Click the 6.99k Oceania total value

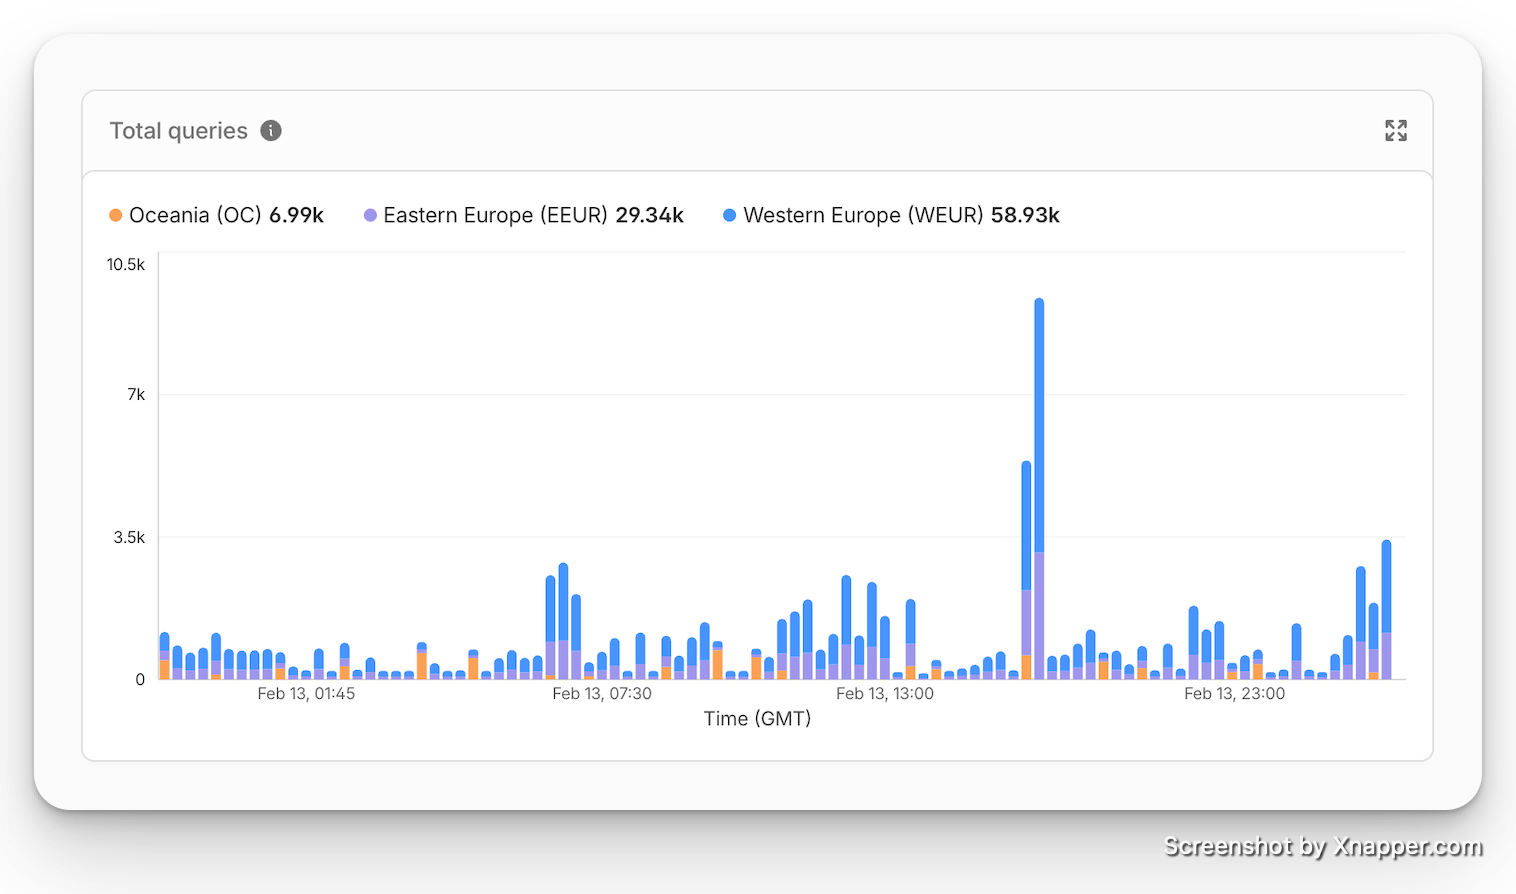[x=296, y=214]
